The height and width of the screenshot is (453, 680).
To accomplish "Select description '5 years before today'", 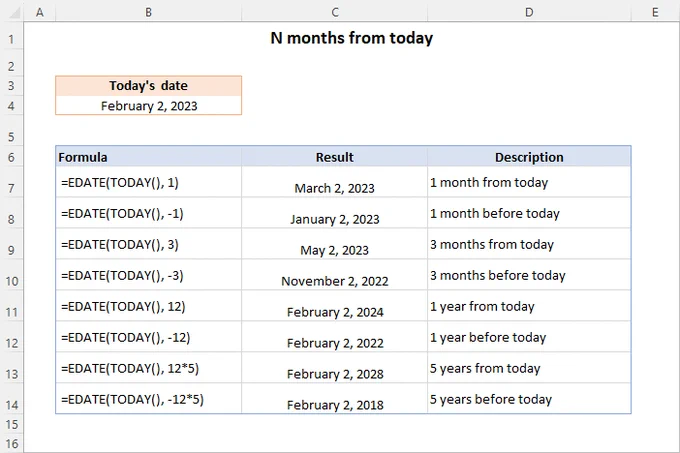I will click(529, 399).
